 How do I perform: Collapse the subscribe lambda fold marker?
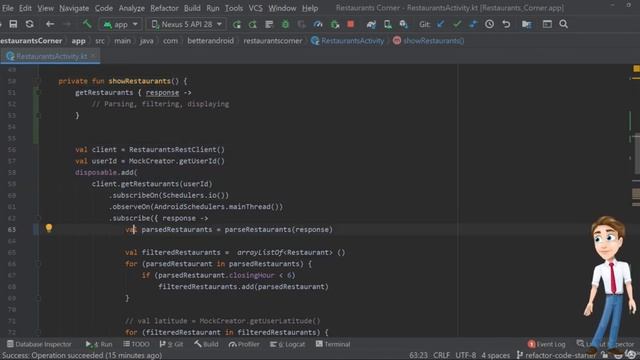[x=38, y=218]
